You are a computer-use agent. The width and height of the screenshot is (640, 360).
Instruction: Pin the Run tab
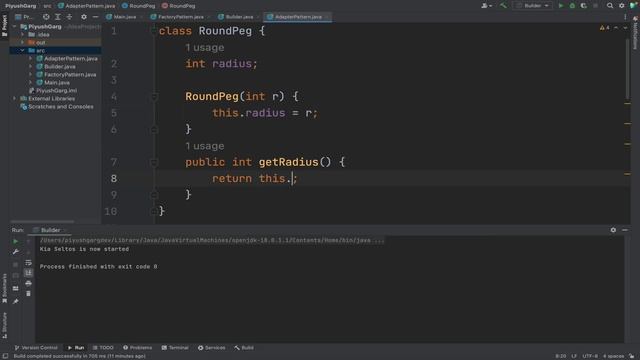coord(16,302)
